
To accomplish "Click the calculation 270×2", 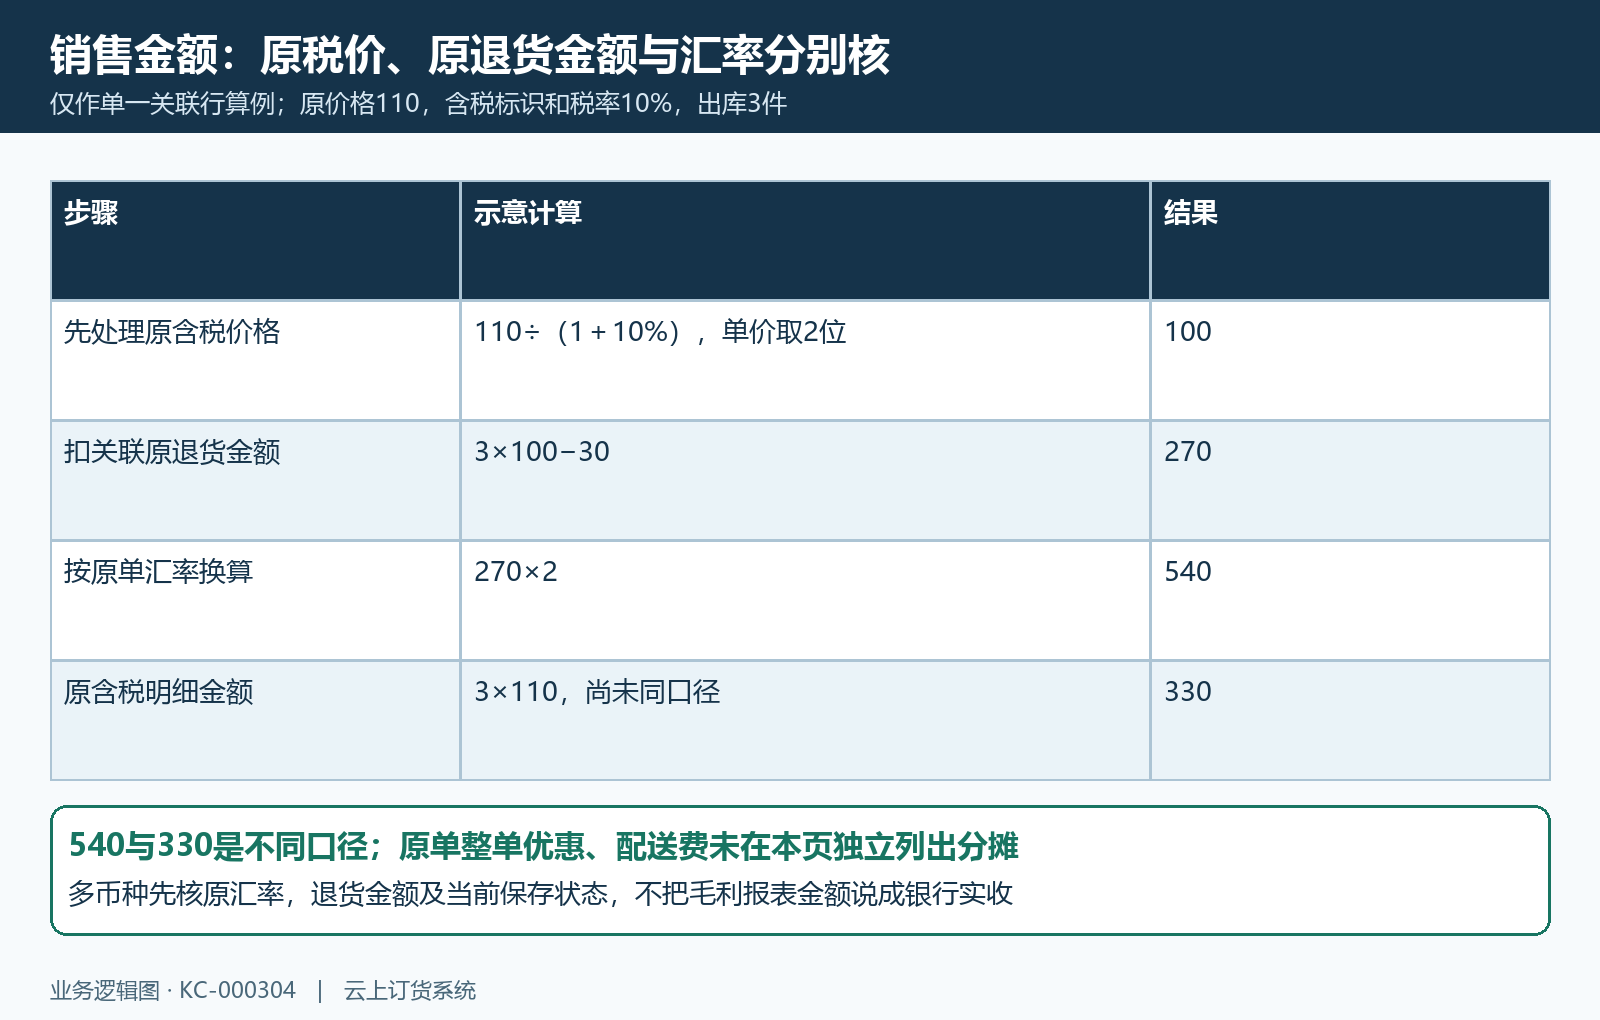I will pyautogui.click(x=515, y=572).
